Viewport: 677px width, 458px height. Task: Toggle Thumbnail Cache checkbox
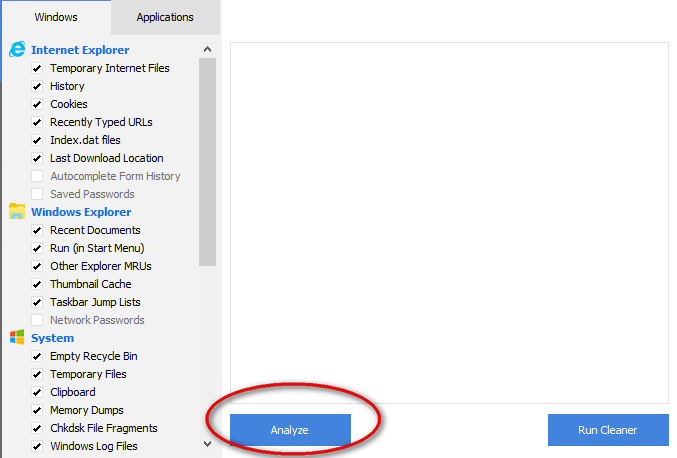(37, 284)
